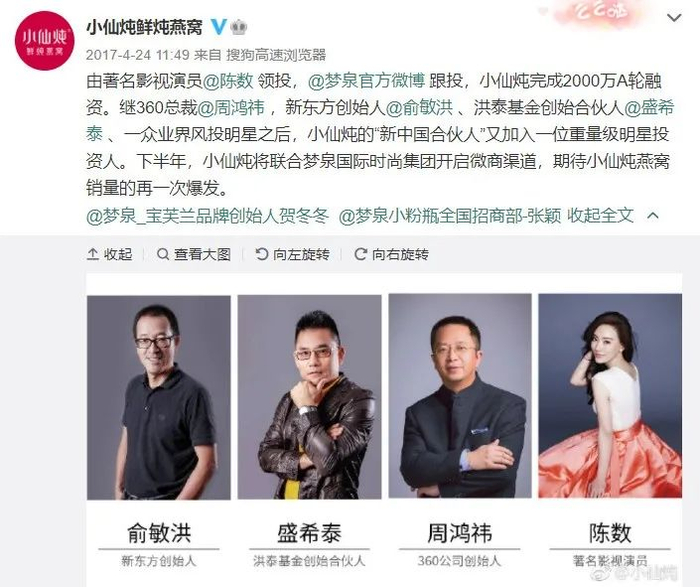Viewport: 700px width, 587px height.
Task: Open the 小仙炖 profile avatar
Action: (x=44, y=41)
